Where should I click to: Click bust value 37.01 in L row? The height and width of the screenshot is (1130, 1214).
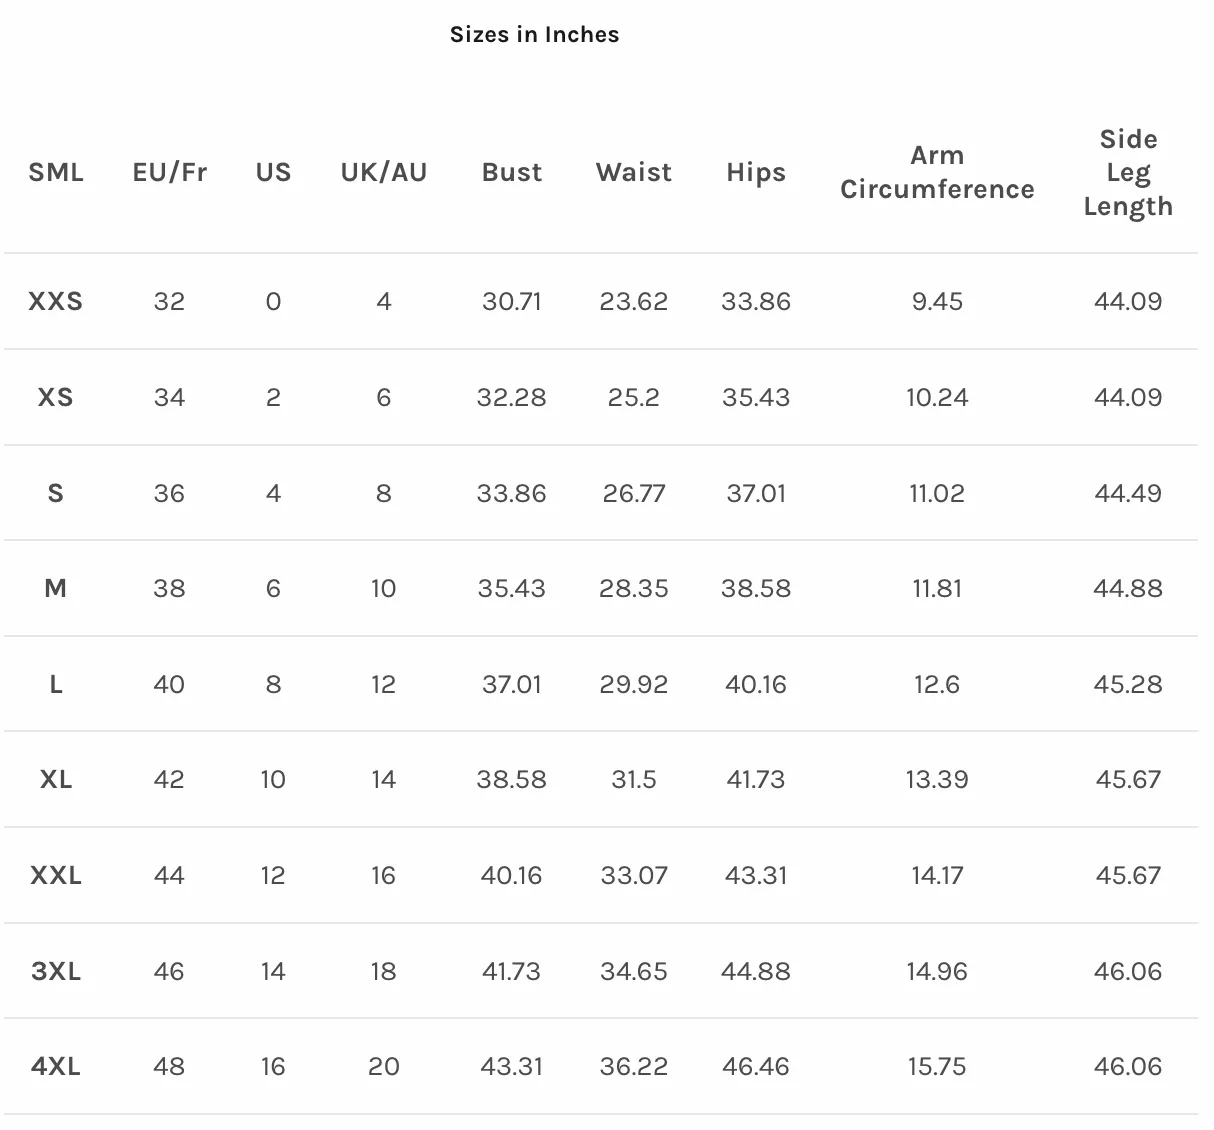(x=512, y=684)
